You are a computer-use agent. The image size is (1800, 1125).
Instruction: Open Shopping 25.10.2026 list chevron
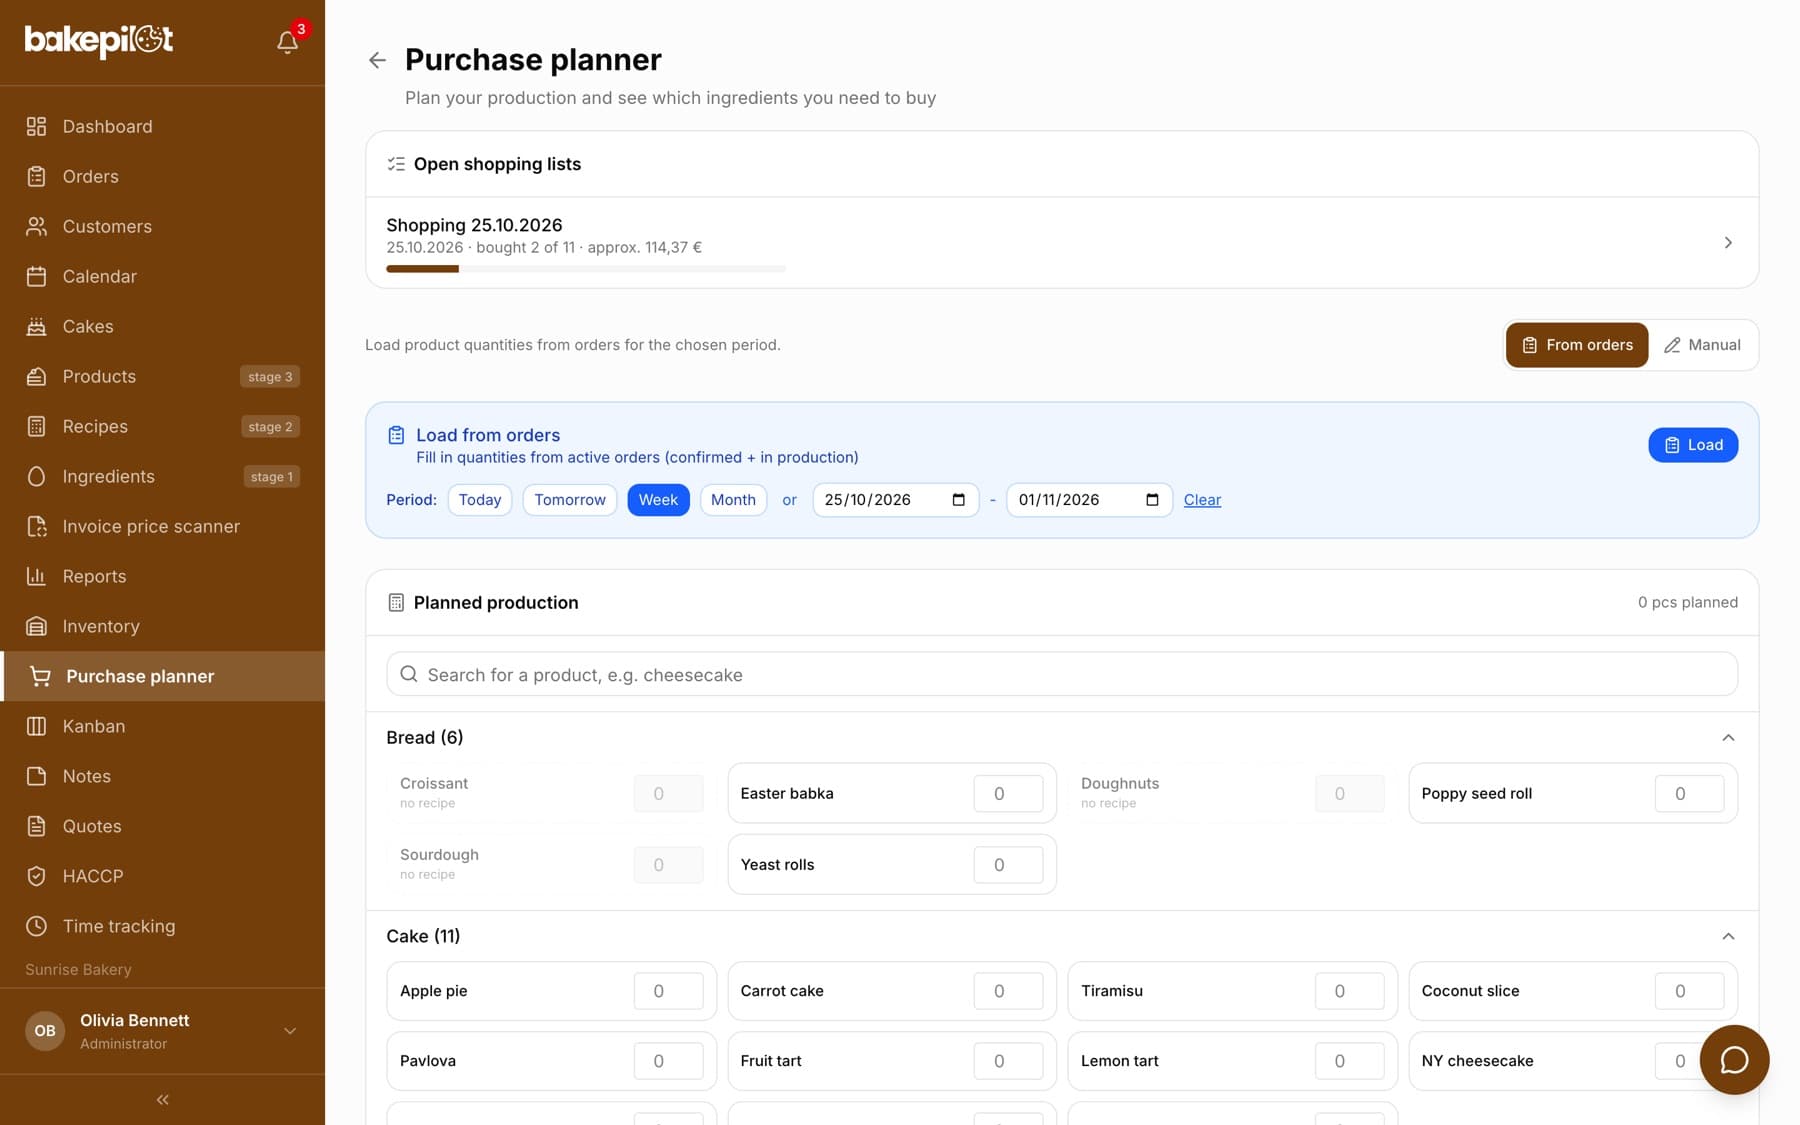click(x=1728, y=243)
